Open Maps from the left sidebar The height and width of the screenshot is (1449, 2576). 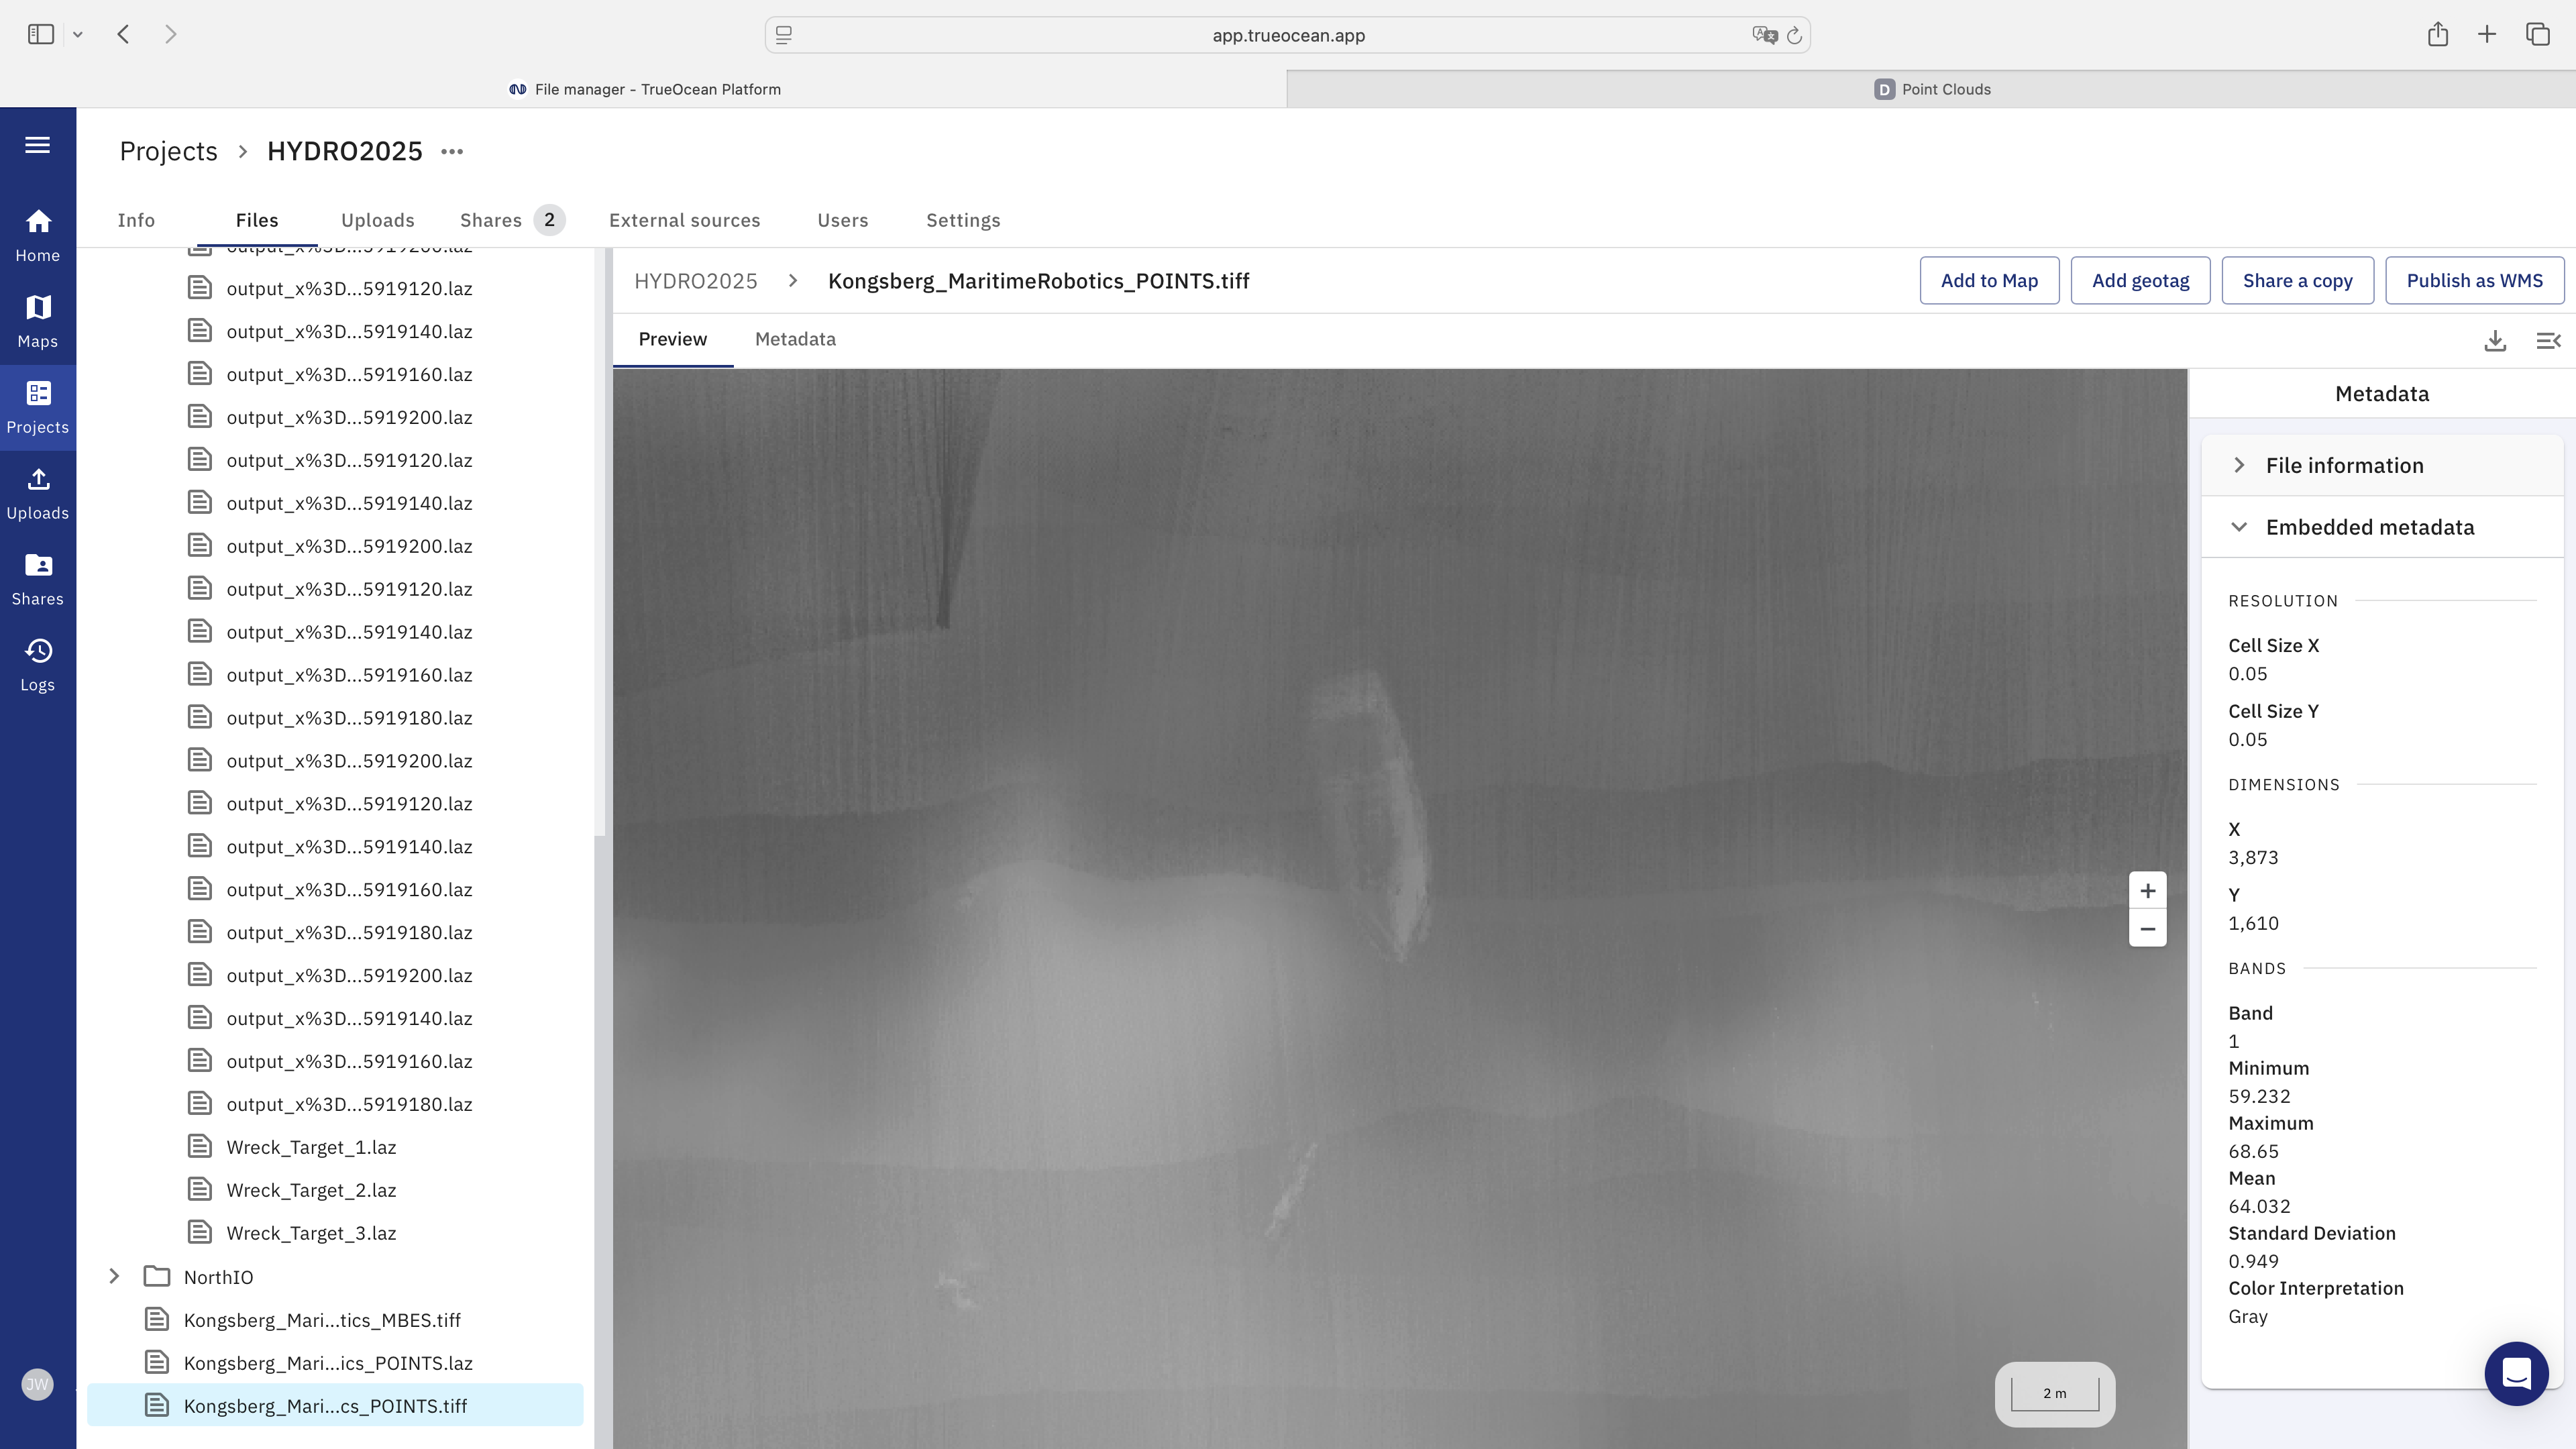point(37,321)
